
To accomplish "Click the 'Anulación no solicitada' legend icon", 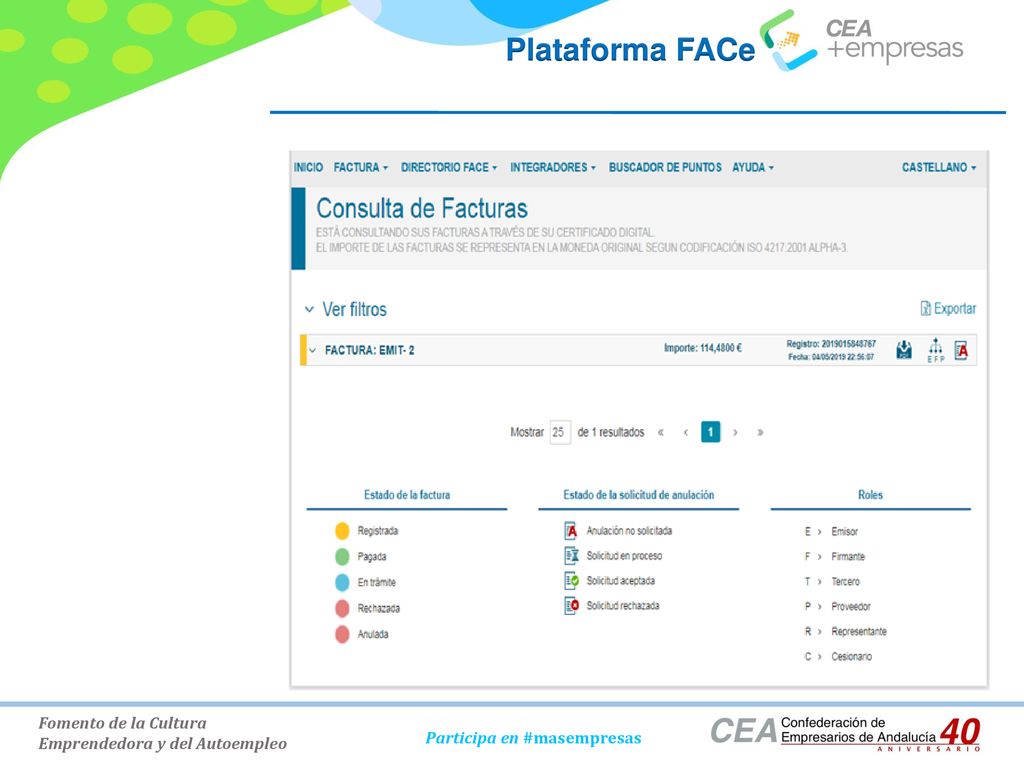I will [571, 530].
